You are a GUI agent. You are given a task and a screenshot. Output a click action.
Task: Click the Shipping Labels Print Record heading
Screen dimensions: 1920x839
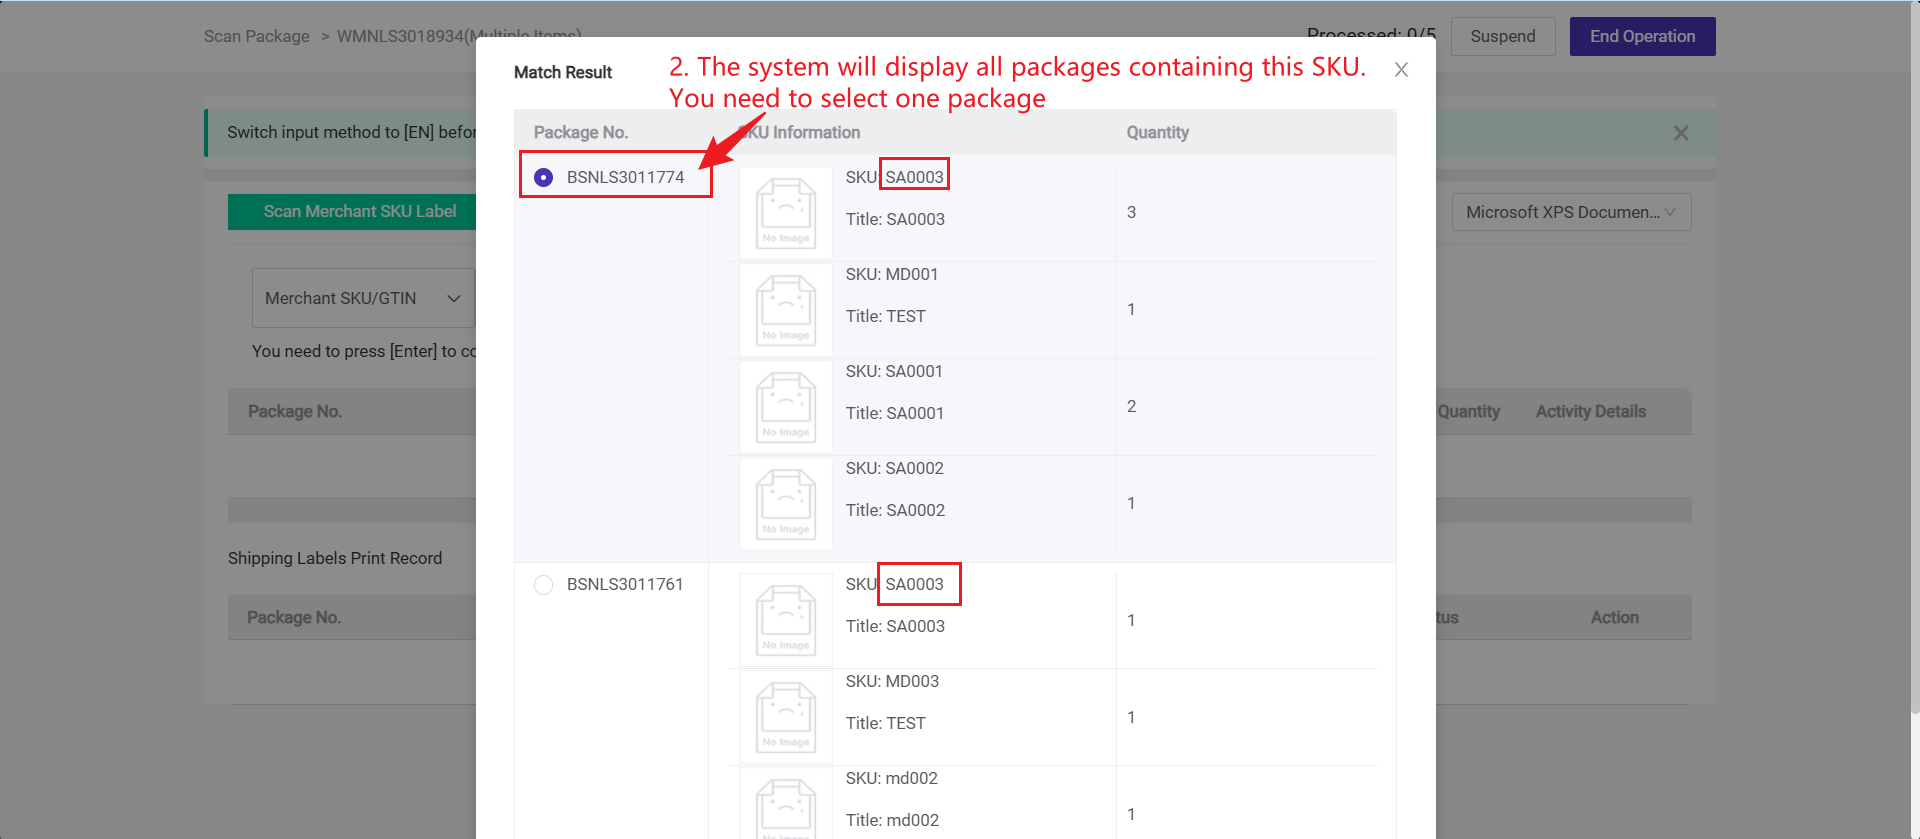[335, 558]
